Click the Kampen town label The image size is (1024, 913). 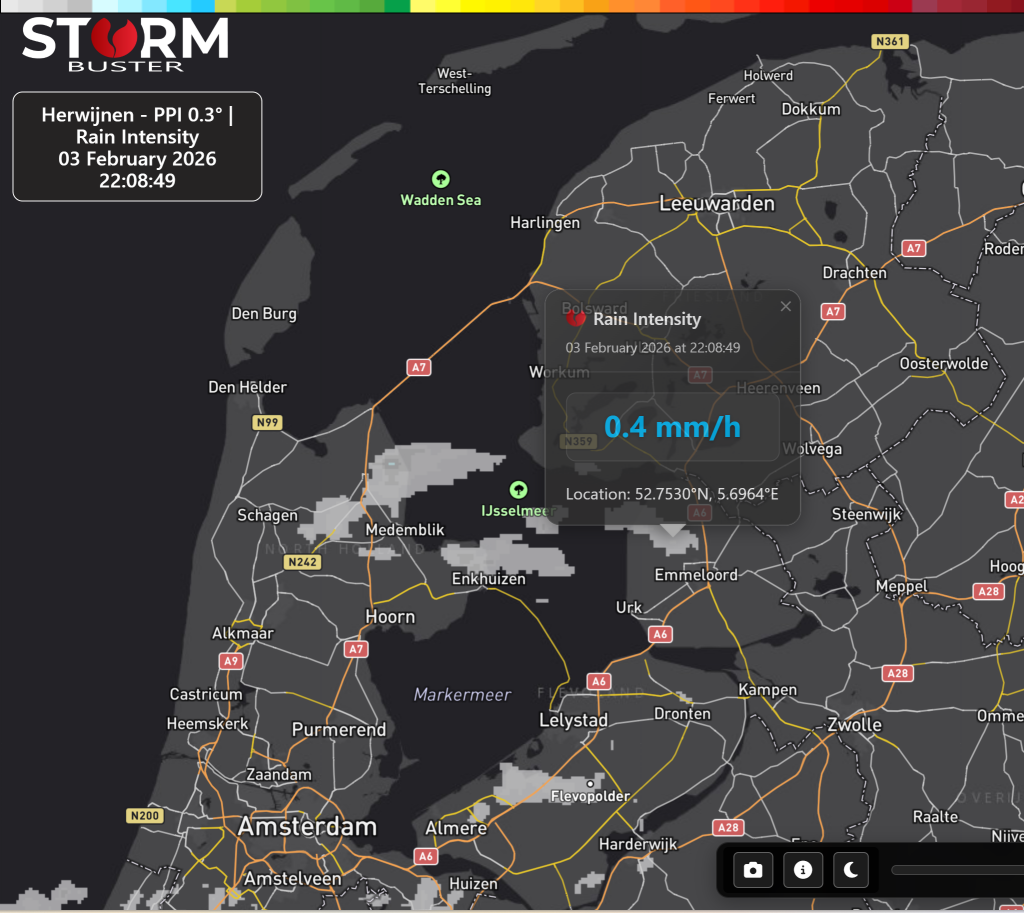point(767,690)
